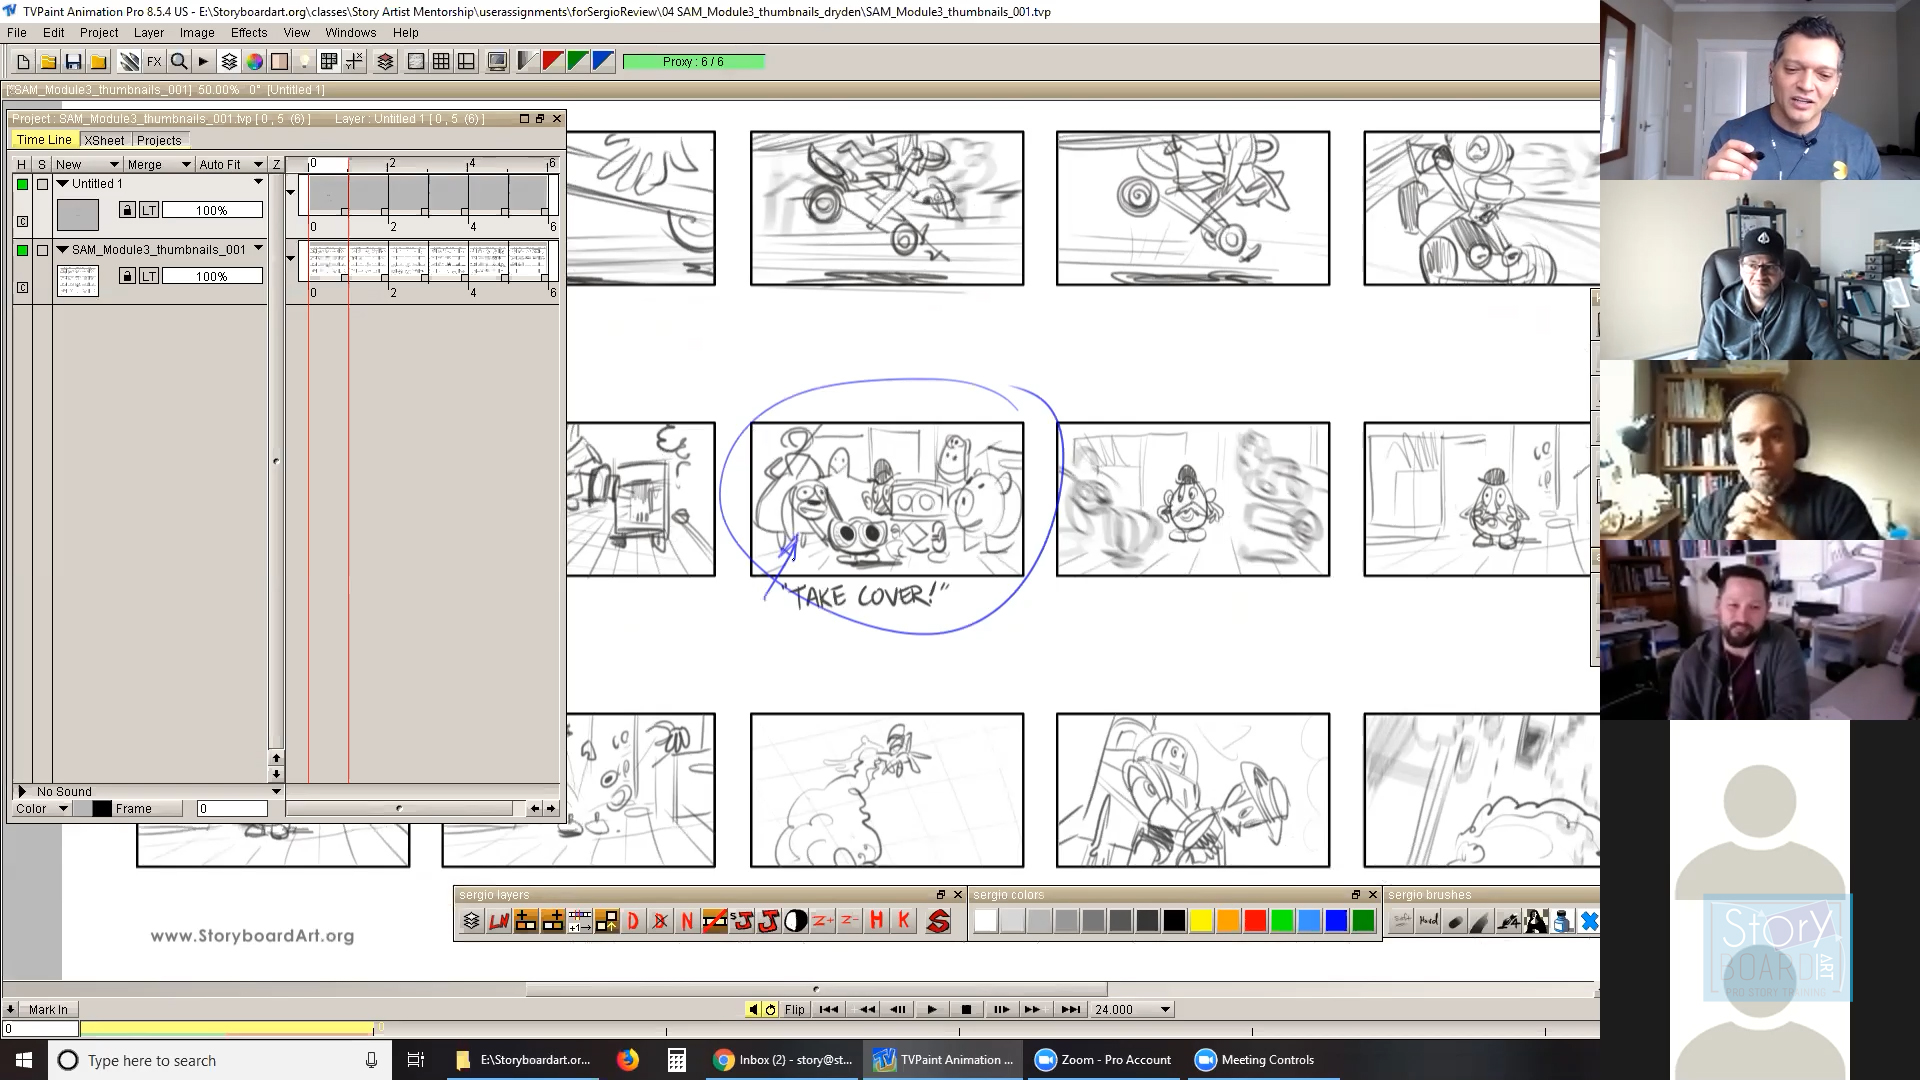Toggle LT light table on SAM_Module3_thumbnails_001 layer
The image size is (1920, 1080).
[149, 276]
